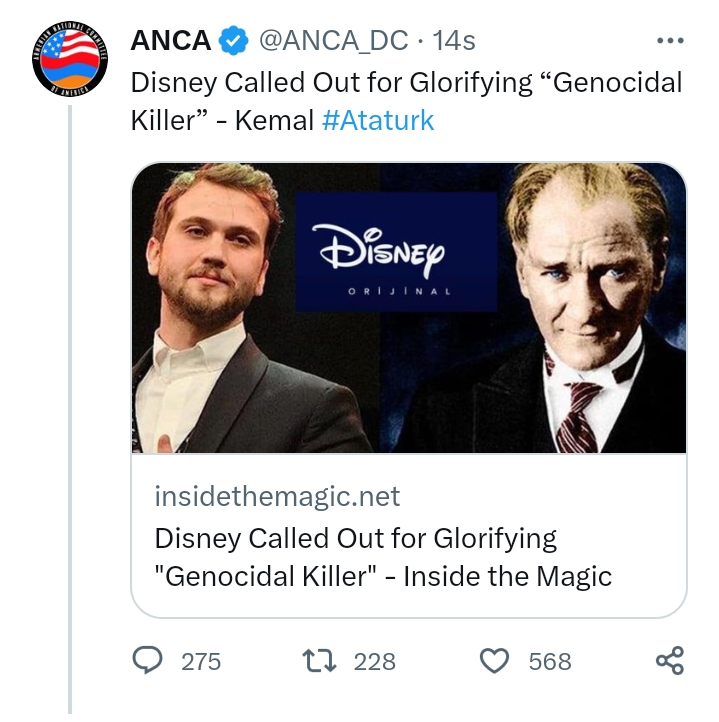Click the 228 retweets count
The width and height of the screenshot is (719, 722).
(375, 661)
